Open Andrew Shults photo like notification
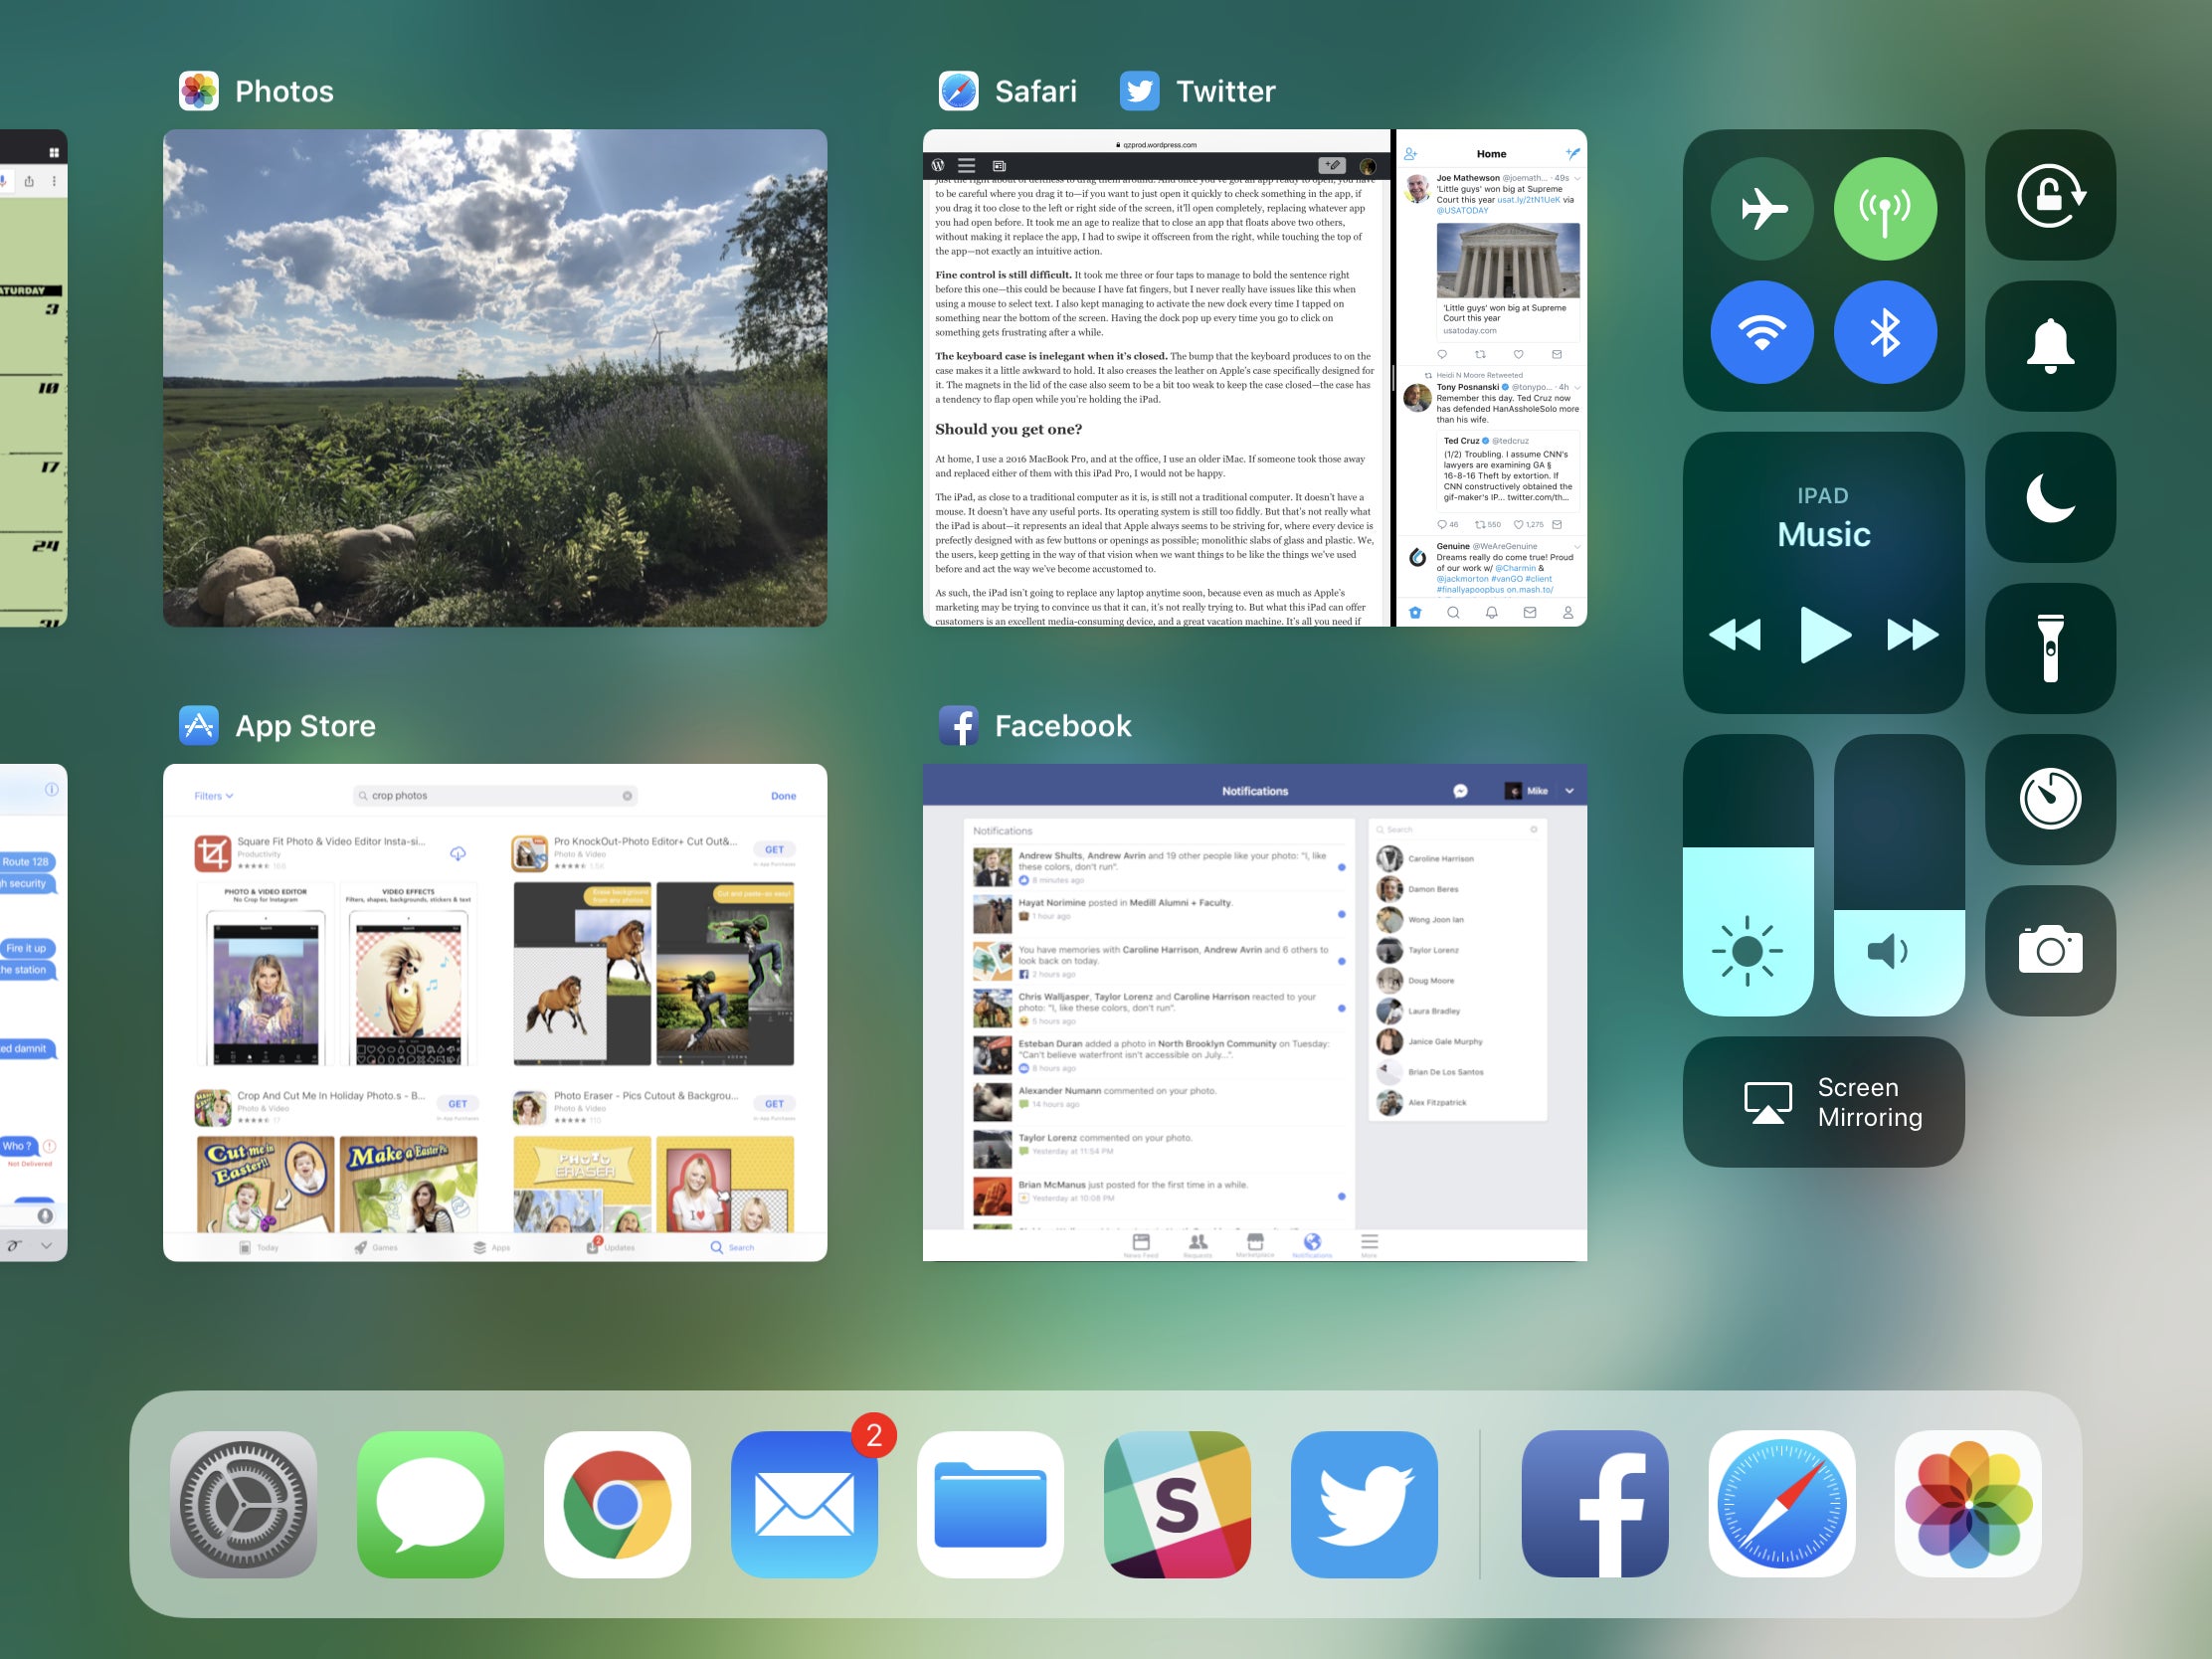The width and height of the screenshot is (2212, 1659). pyautogui.click(x=1160, y=867)
